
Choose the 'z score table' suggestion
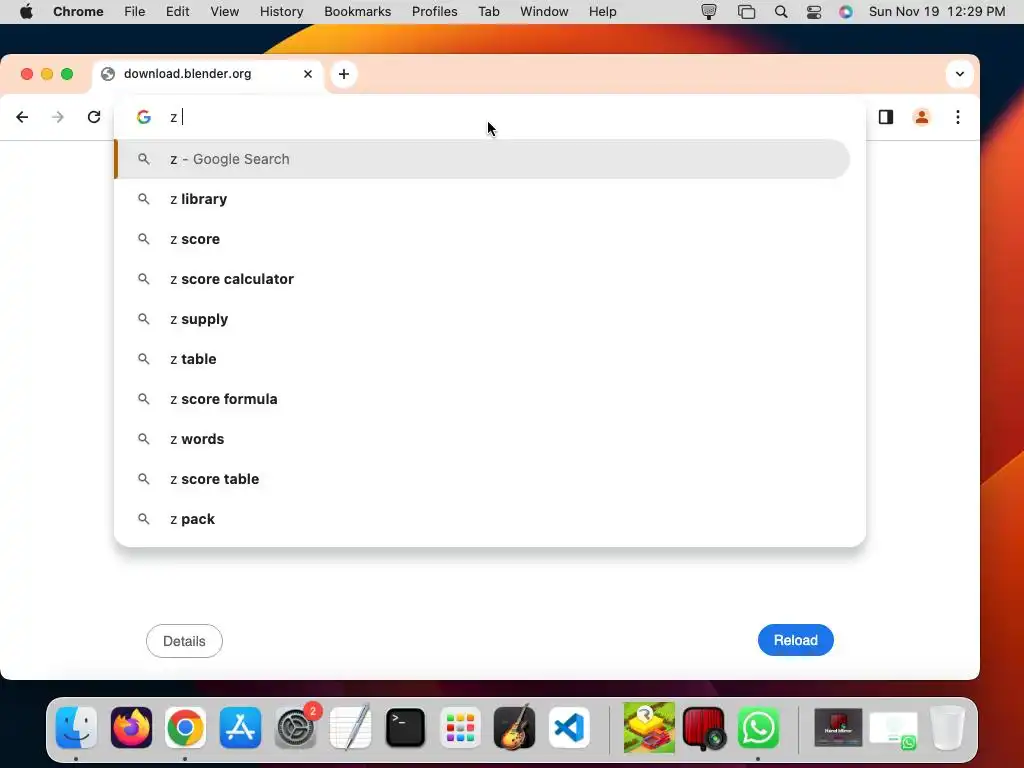tap(482, 479)
